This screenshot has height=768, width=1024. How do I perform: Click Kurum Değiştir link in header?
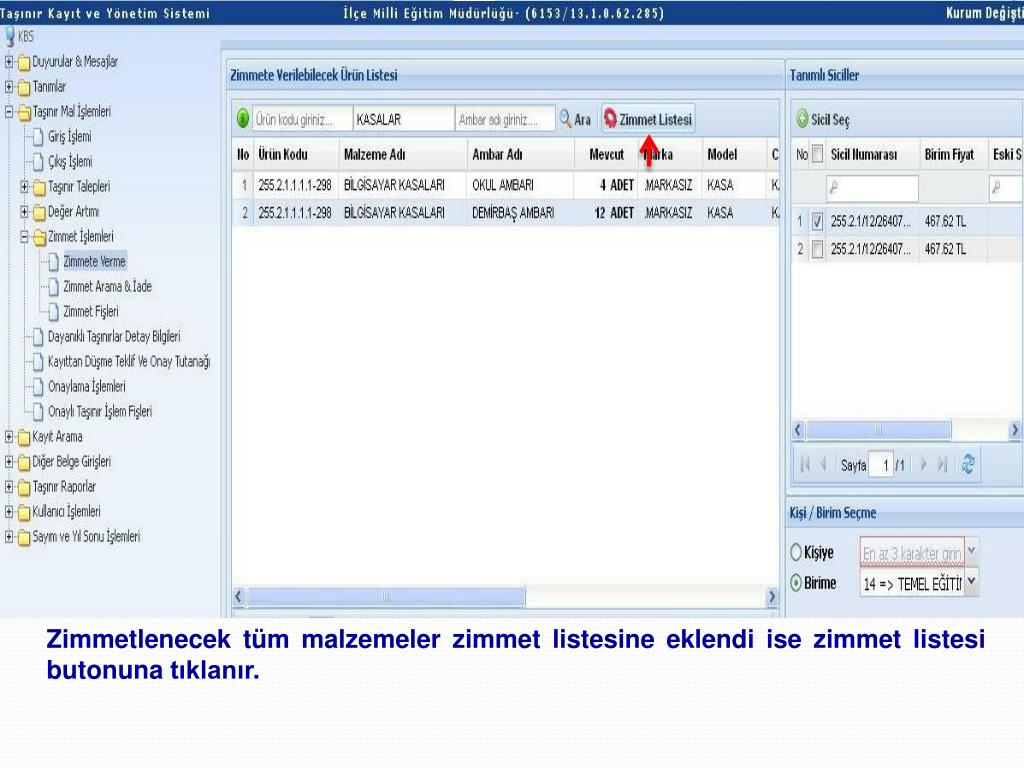985,12
